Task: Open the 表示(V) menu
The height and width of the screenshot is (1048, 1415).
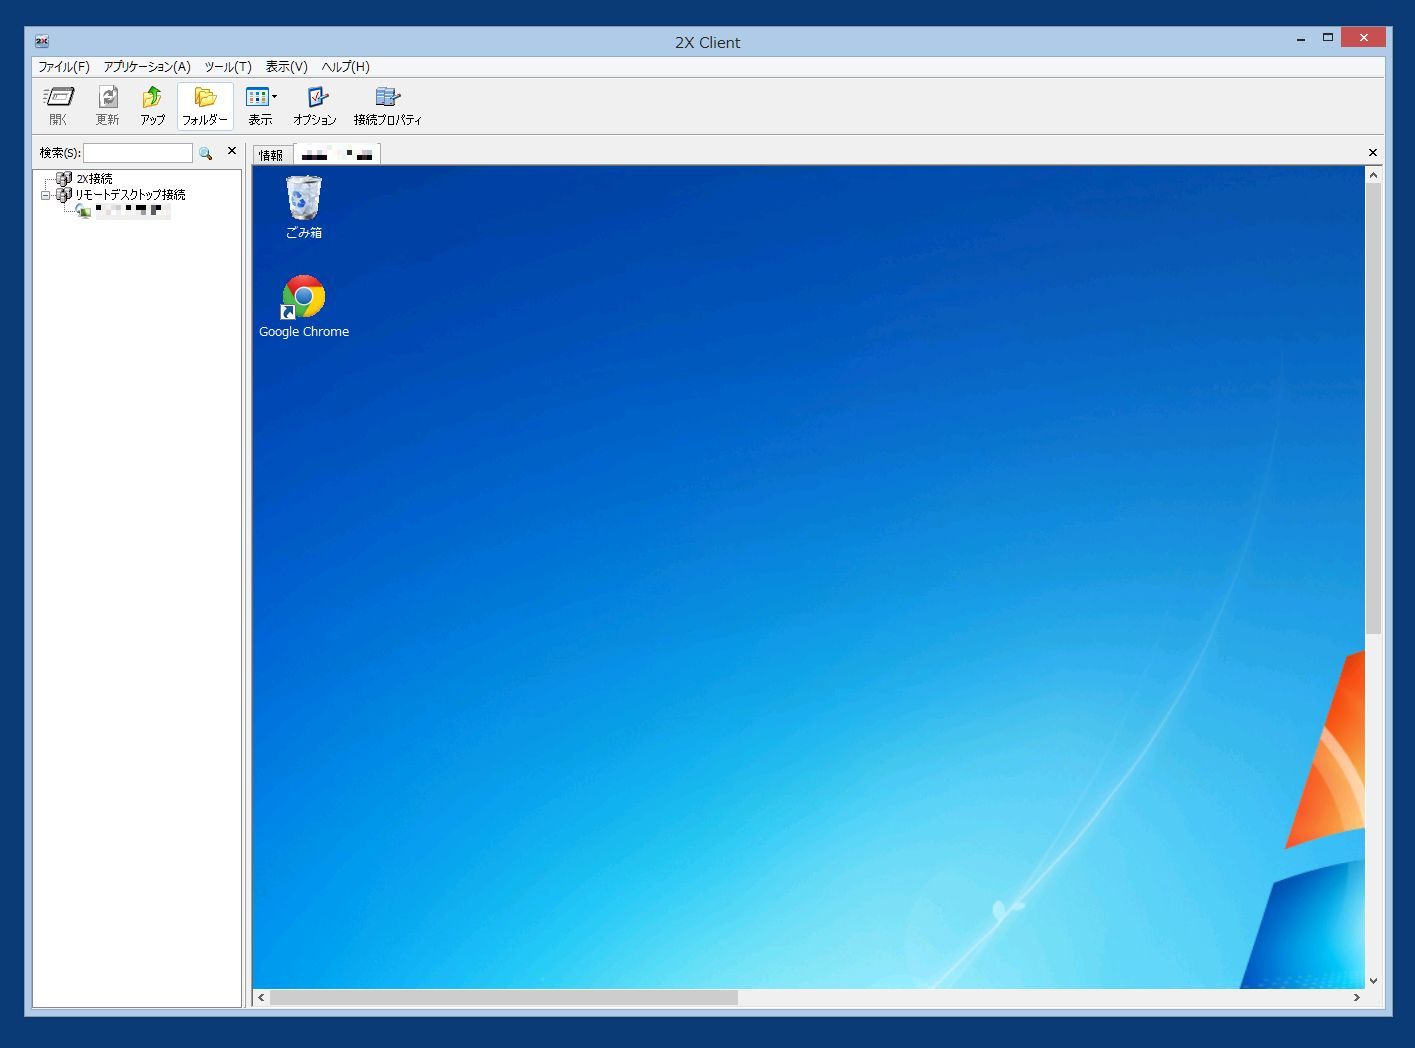Action: click(x=286, y=67)
